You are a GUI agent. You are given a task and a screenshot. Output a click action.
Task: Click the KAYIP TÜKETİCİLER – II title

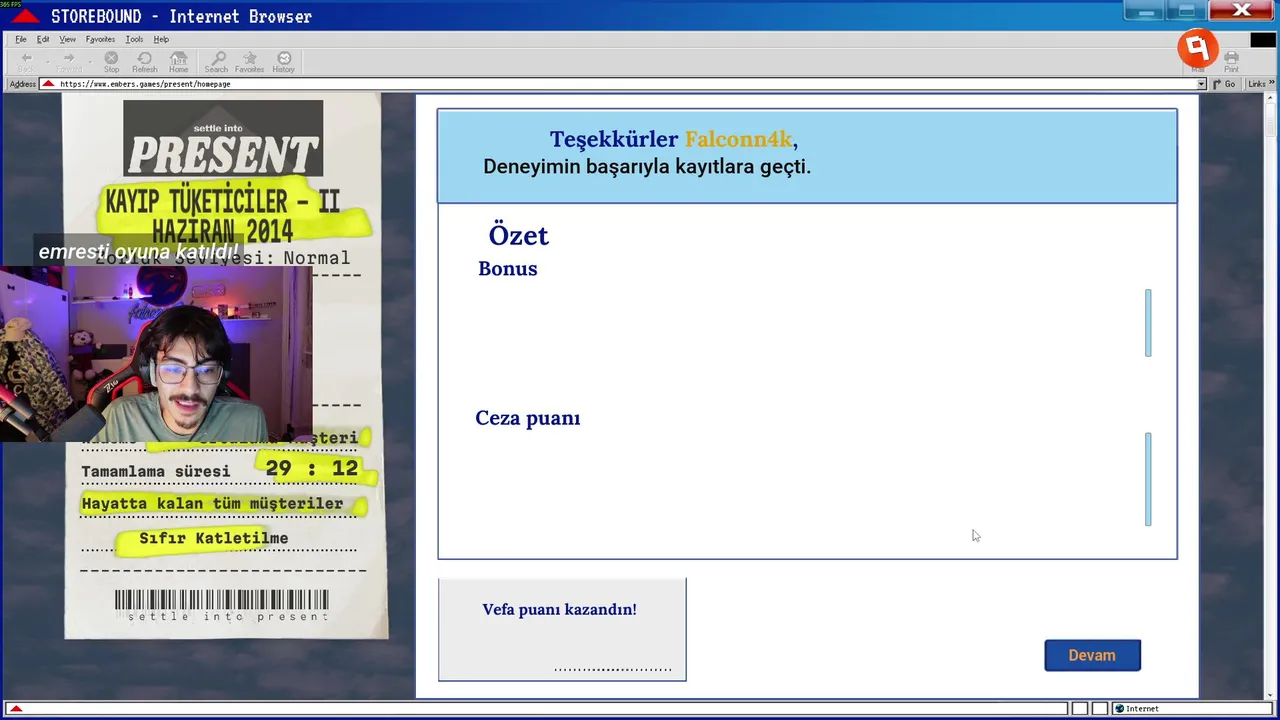tap(224, 201)
